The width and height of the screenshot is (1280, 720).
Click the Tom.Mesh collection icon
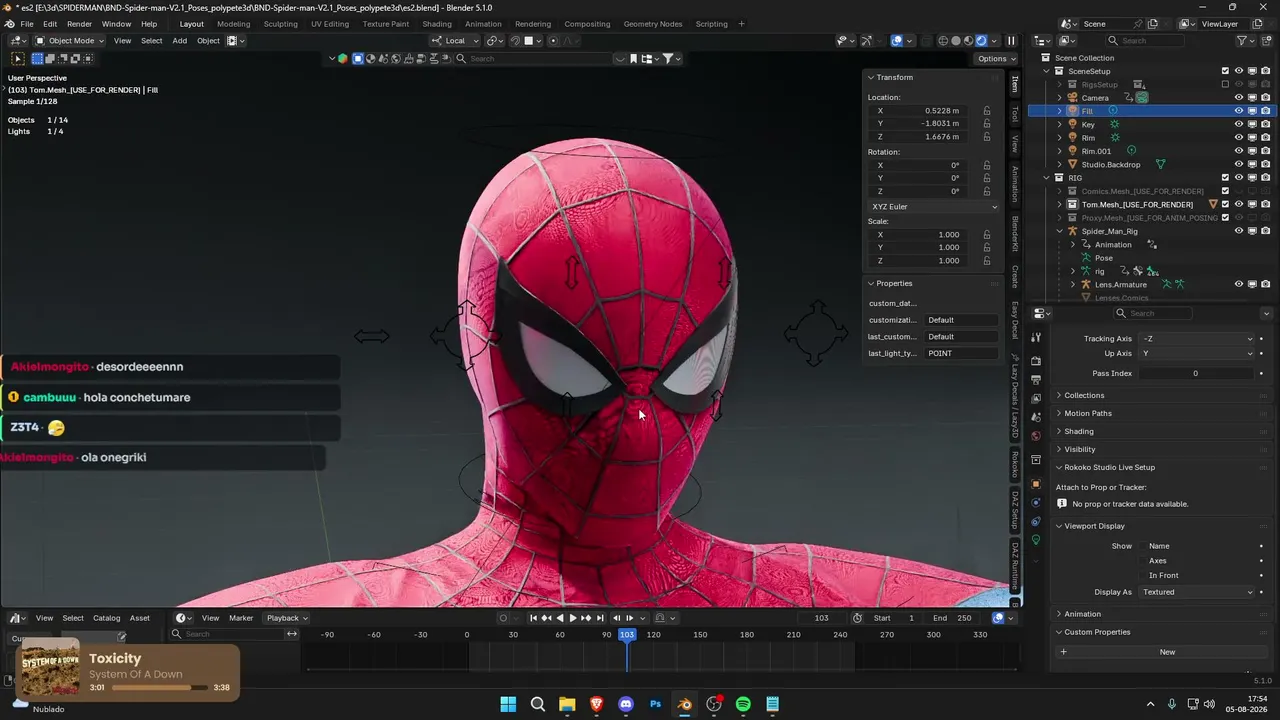1073,204
